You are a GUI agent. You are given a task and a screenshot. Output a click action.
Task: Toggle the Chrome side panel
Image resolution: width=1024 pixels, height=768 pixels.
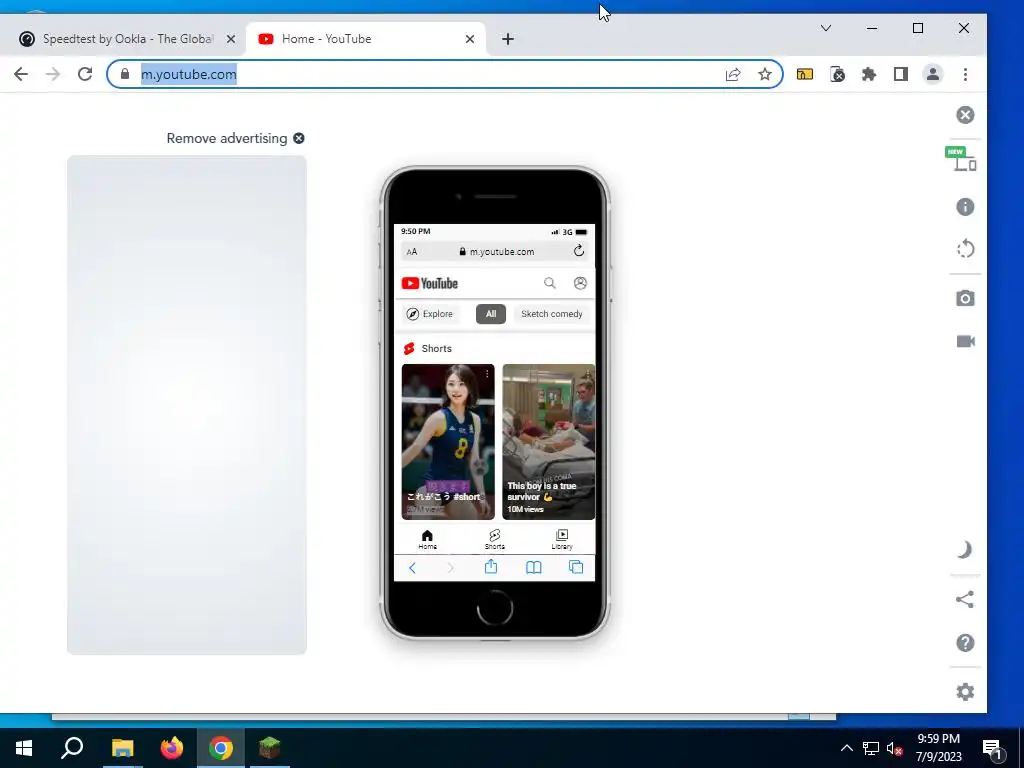pos(901,74)
